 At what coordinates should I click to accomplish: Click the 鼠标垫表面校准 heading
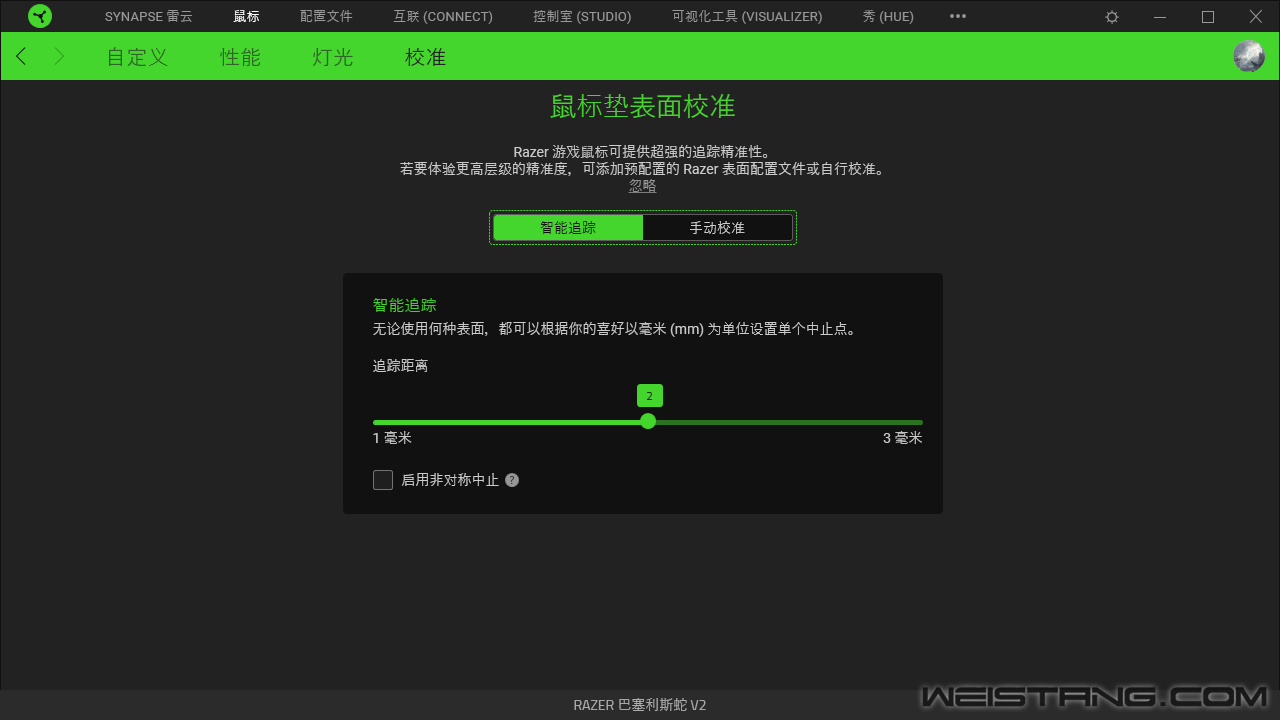coord(643,107)
